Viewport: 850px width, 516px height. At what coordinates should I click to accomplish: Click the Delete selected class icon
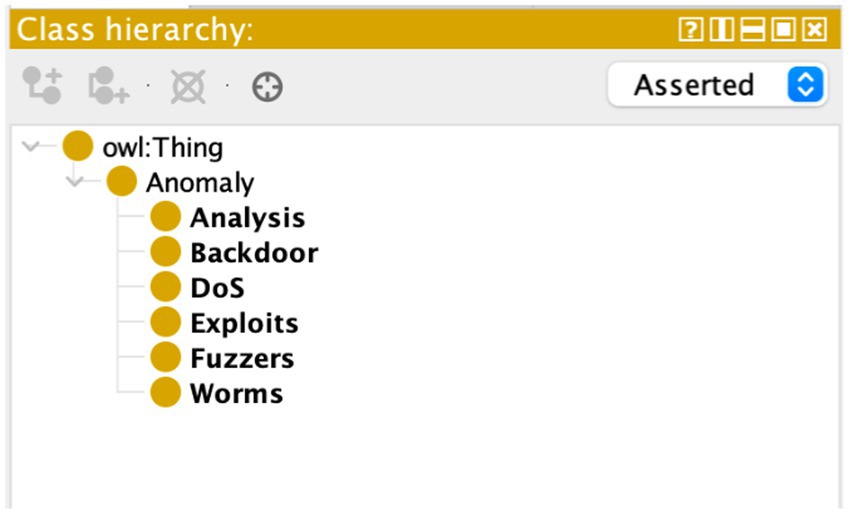point(186,87)
